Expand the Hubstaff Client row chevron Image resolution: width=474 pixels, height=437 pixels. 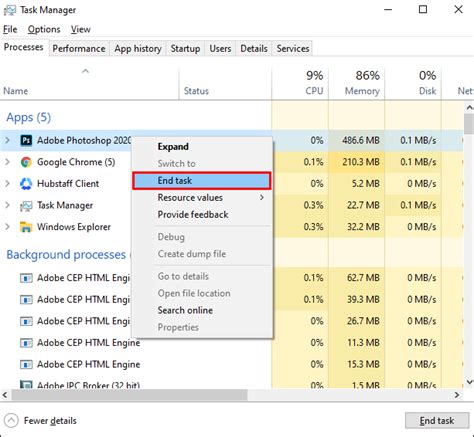point(7,184)
